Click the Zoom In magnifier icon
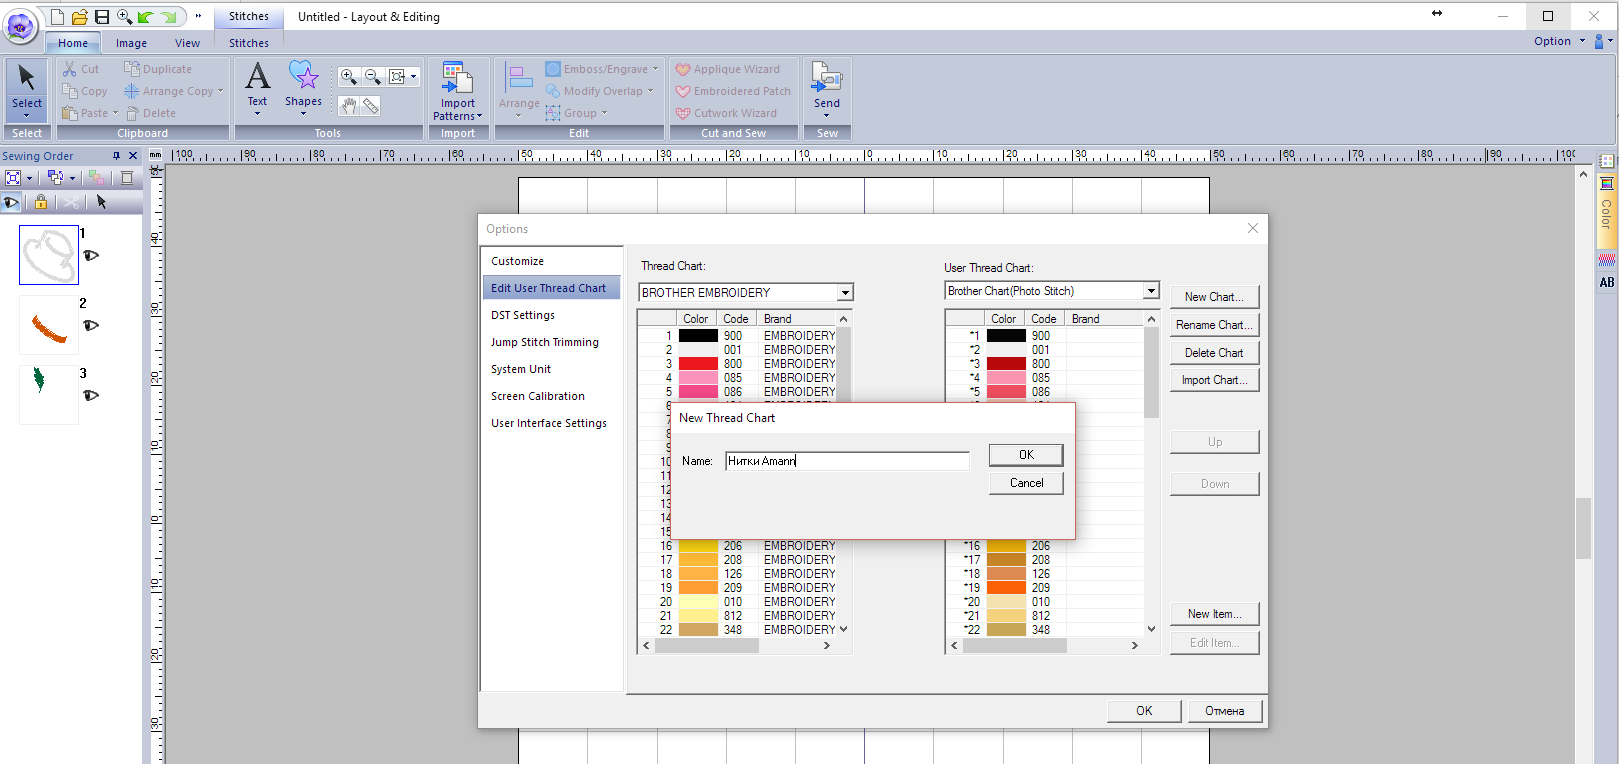Screen dimensions: 1619x764 pyautogui.click(x=348, y=77)
